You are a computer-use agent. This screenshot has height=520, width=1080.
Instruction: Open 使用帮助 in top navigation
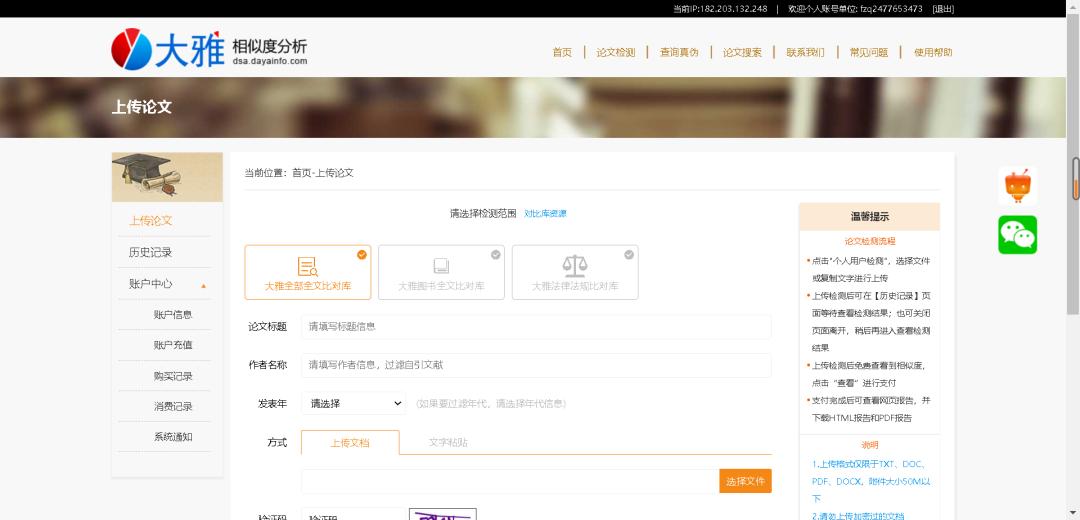(x=933, y=52)
